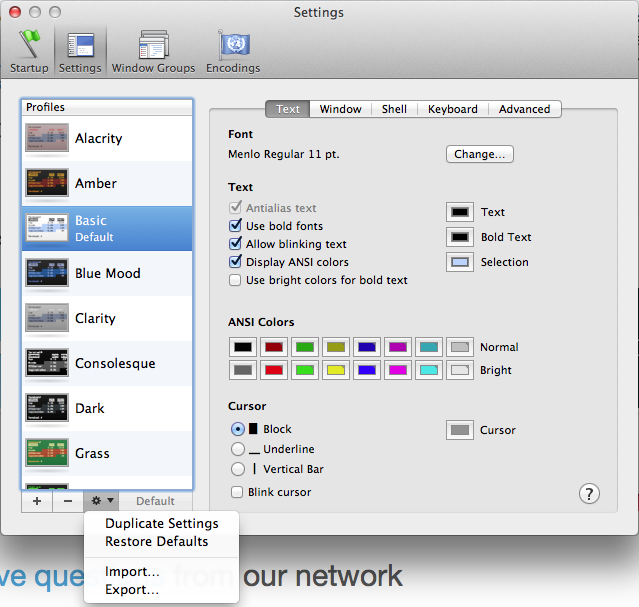This screenshot has height=607, width=639.
Task: Open the Cursor color well
Action: [x=460, y=430]
